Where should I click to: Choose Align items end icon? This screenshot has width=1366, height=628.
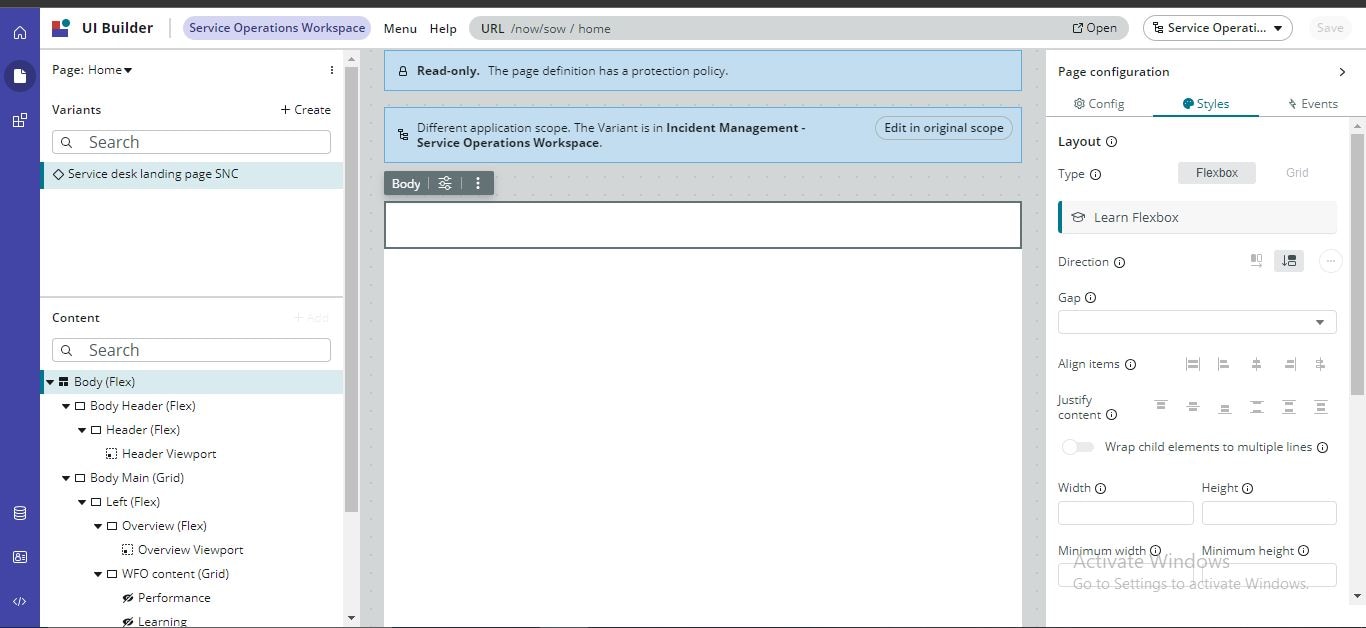tap(1290, 365)
